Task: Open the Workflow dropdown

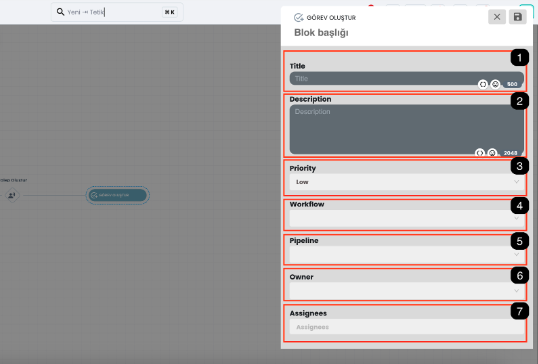Action: 407,218
